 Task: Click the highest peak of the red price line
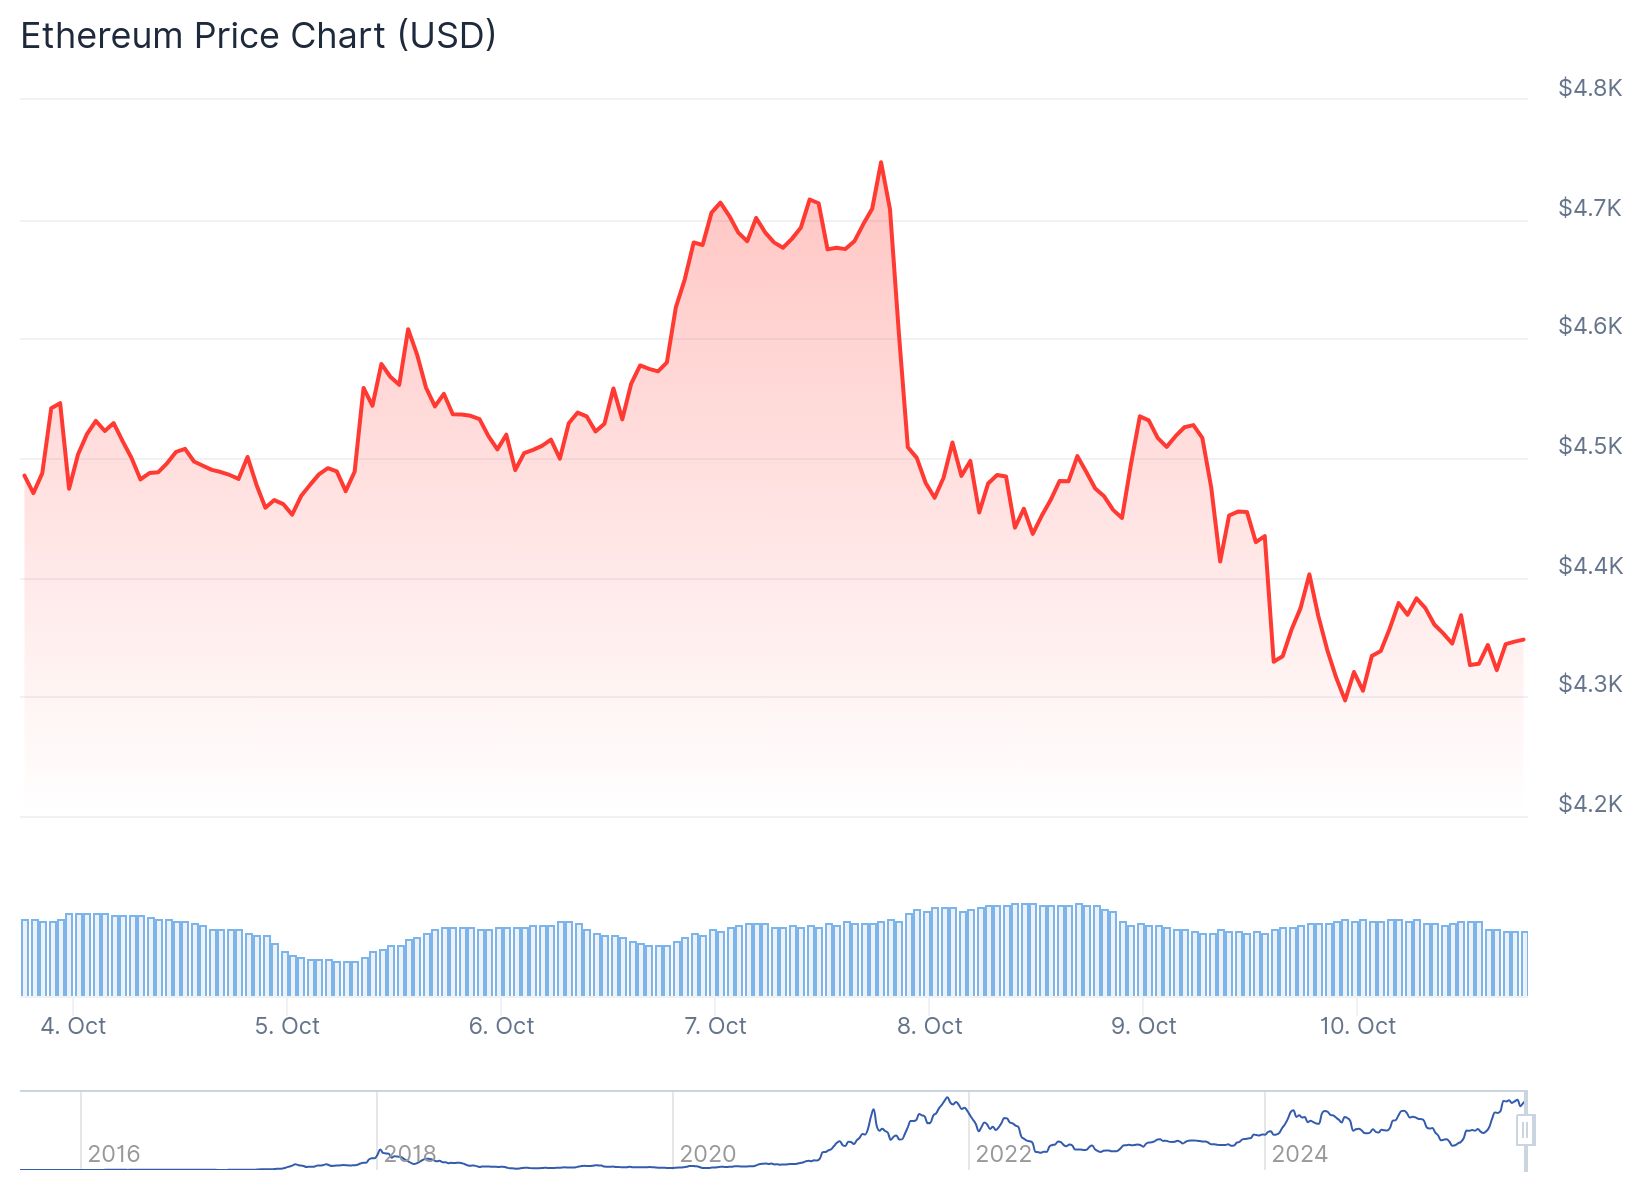tap(880, 162)
